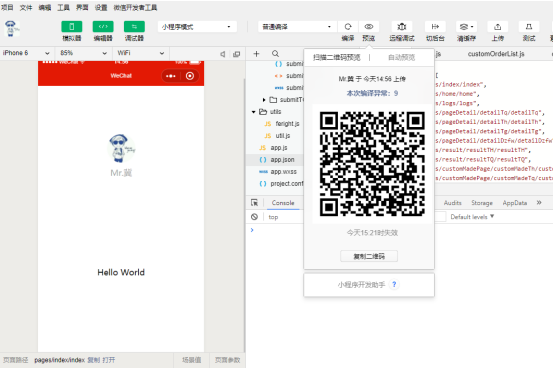
Task: Click the upload icon in toolbar
Action: click(497, 27)
